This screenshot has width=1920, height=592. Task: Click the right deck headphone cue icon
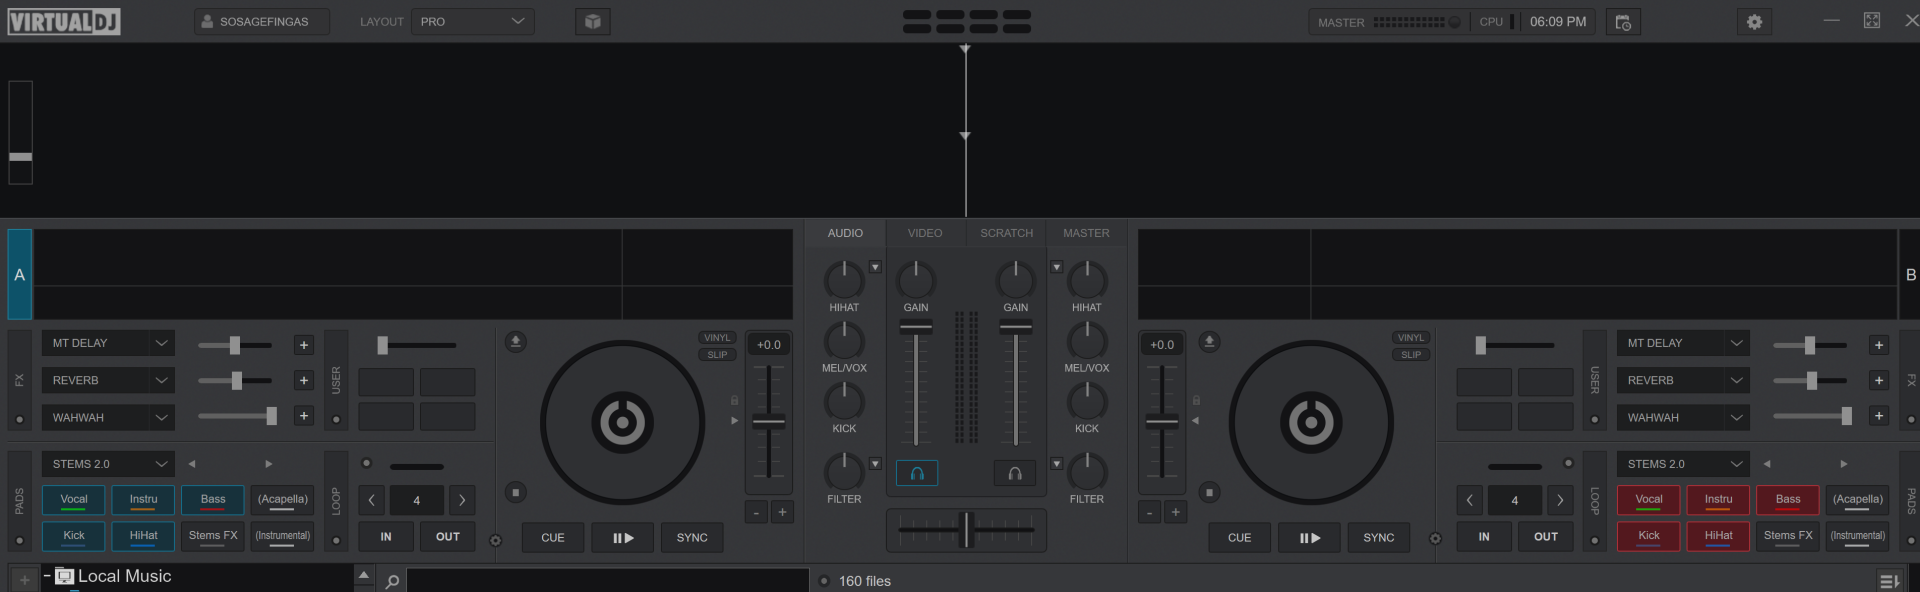point(1014,473)
